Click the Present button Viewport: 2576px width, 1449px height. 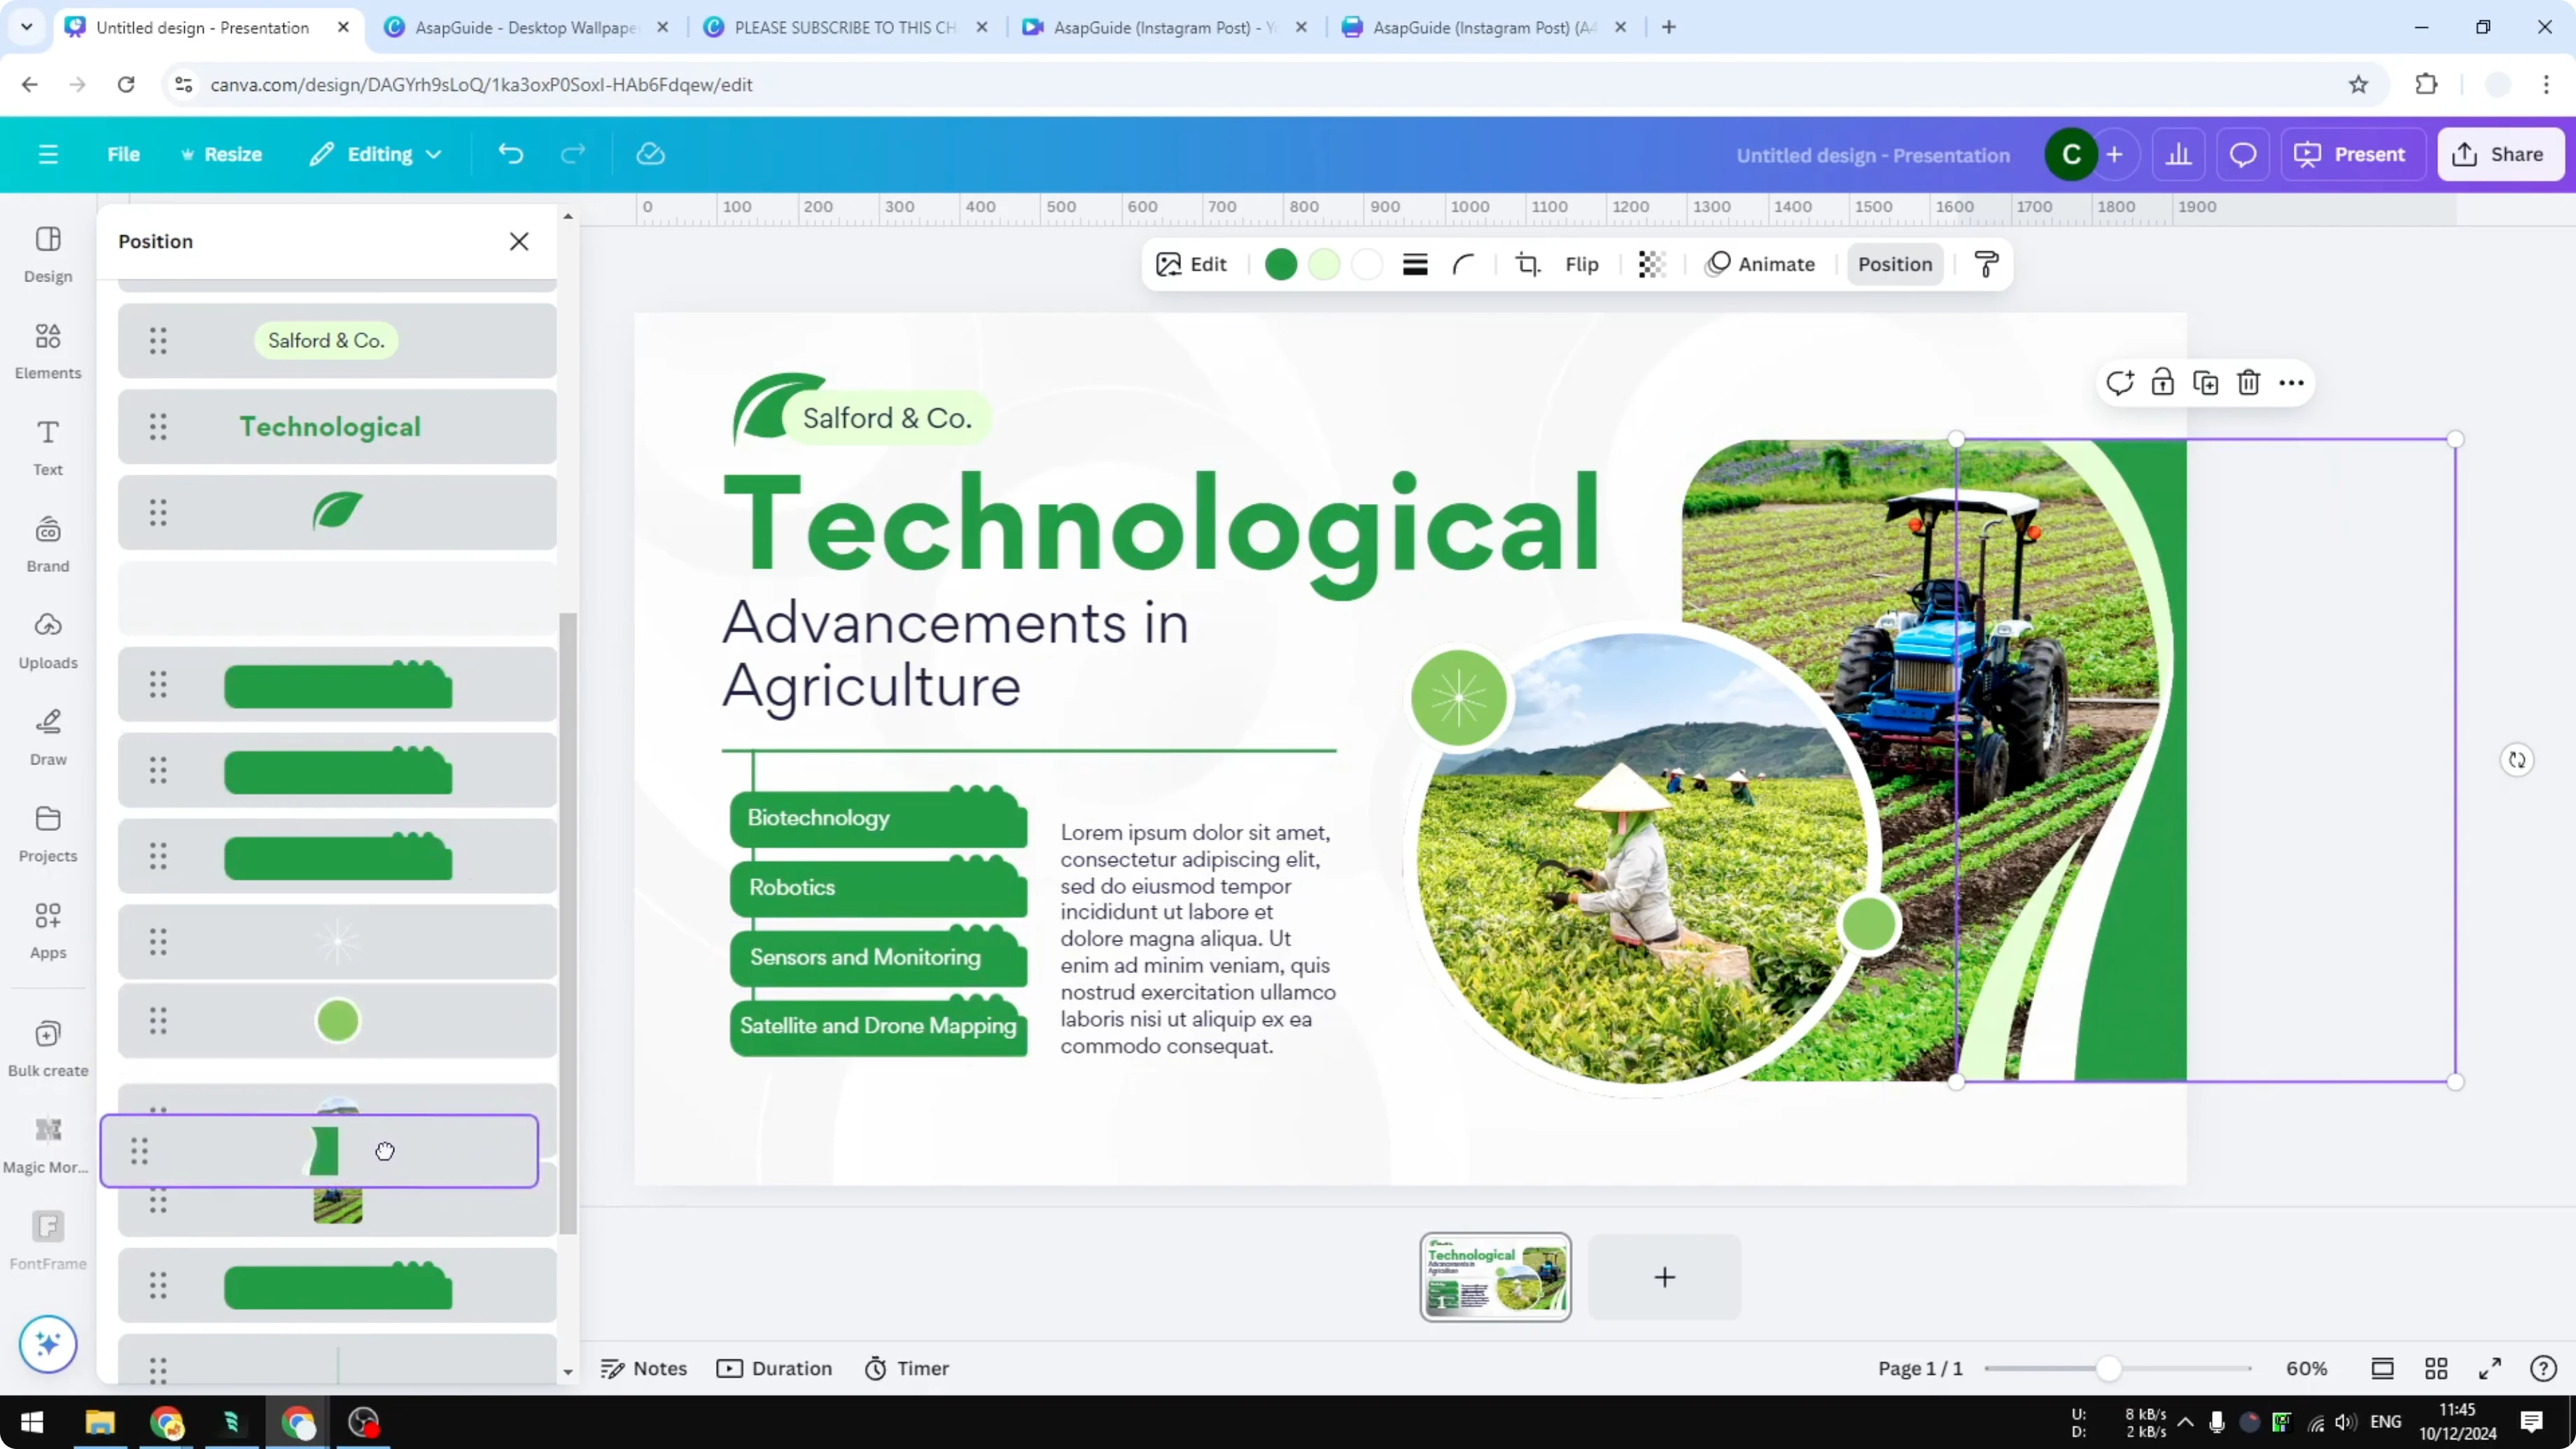2353,153
